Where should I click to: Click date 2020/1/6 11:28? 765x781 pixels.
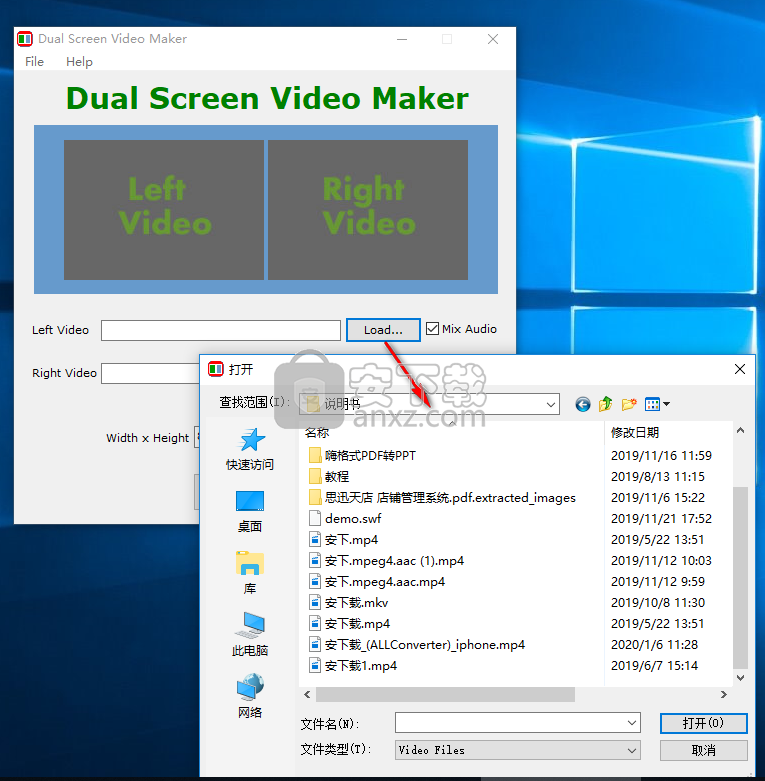point(654,645)
